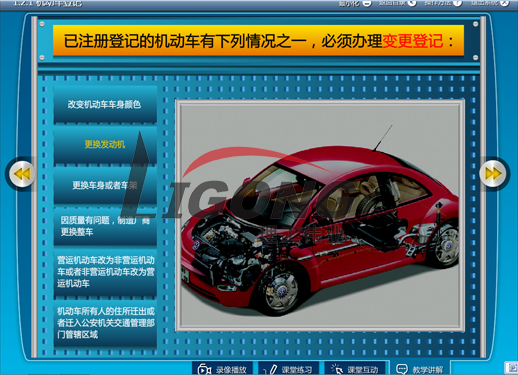Select 因质量有问题 更换整车 item
The width and height of the screenshot is (518, 375).
105,226
